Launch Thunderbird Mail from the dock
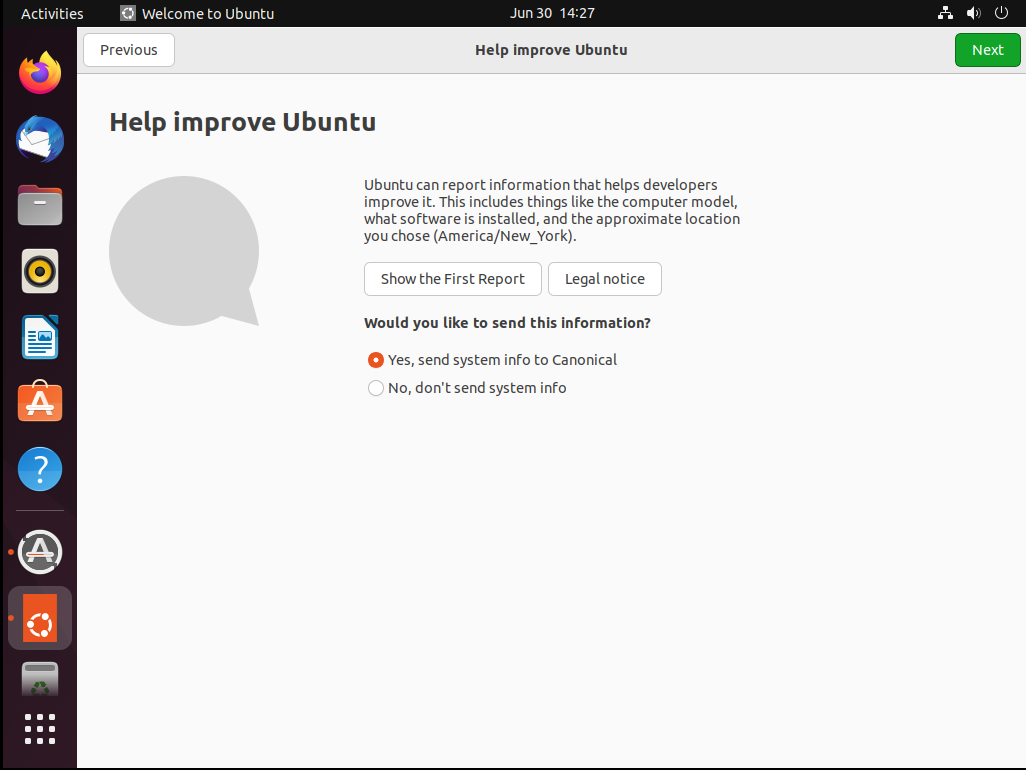 40,139
